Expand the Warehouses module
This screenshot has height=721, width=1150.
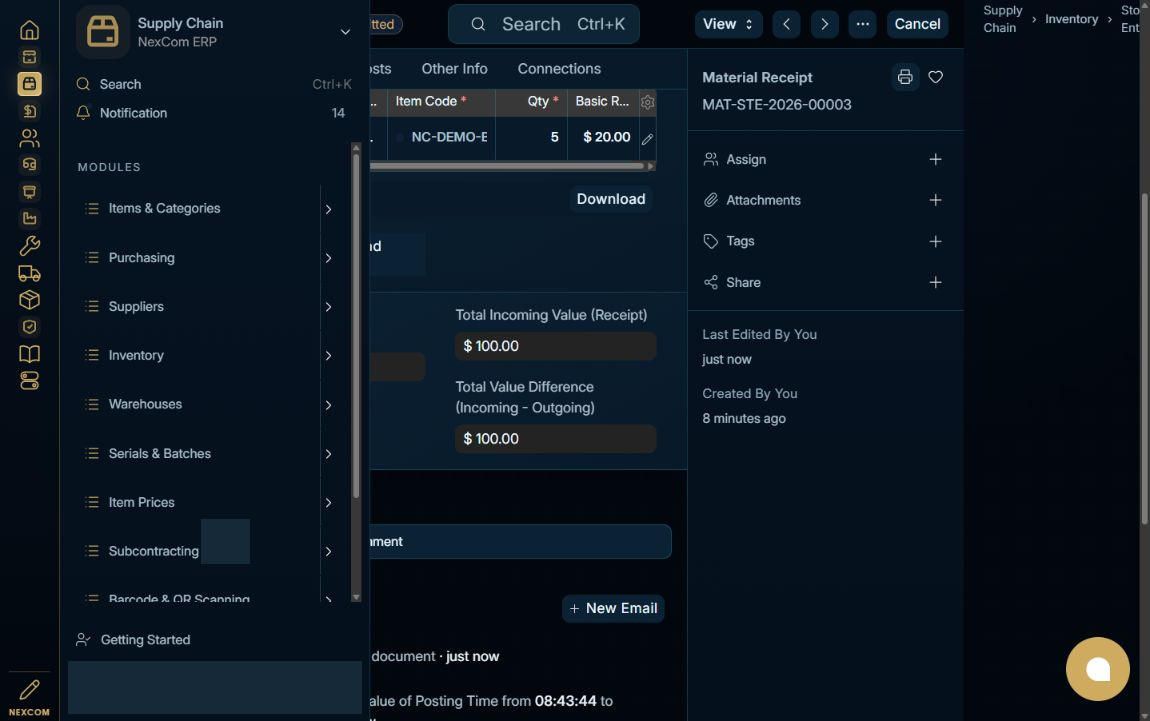(x=329, y=405)
